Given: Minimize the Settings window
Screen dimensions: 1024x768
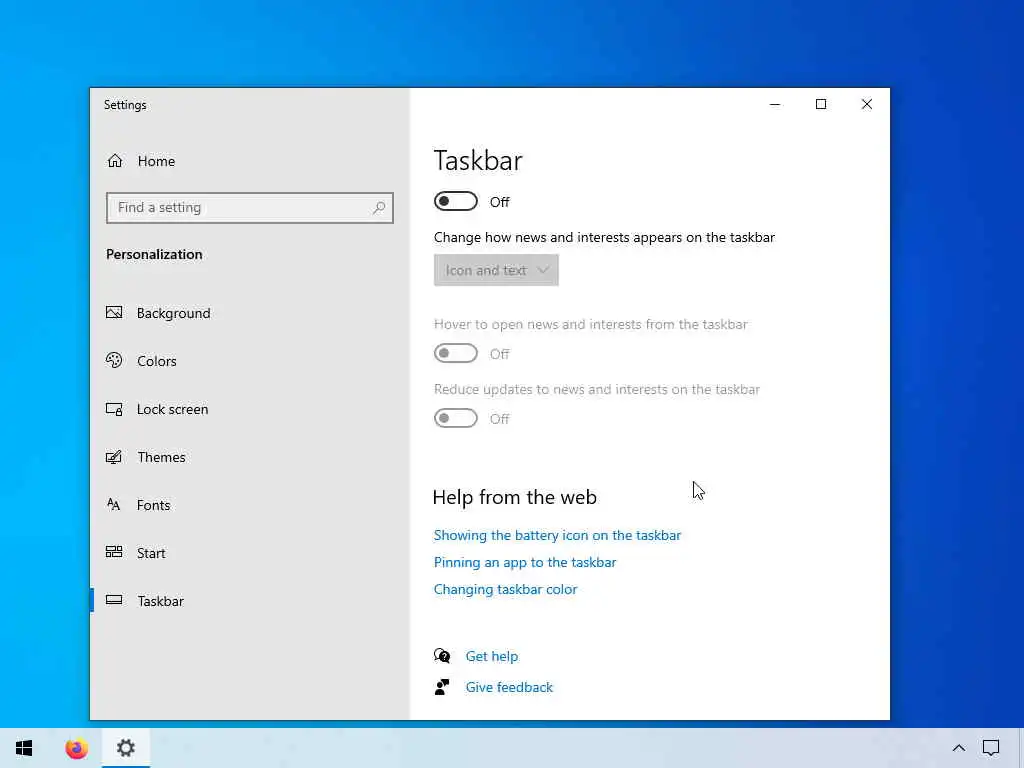Looking at the screenshot, I should coord(775,104).
